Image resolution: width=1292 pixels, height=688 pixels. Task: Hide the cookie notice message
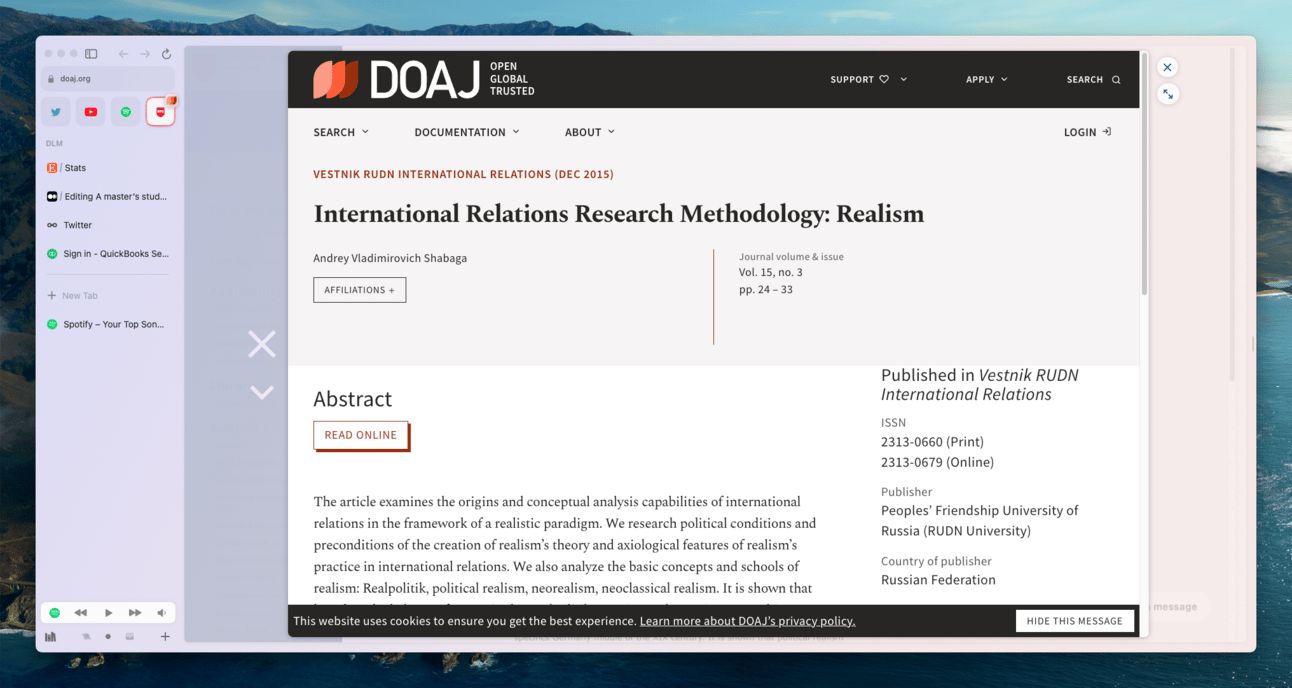coord(1074,621)
